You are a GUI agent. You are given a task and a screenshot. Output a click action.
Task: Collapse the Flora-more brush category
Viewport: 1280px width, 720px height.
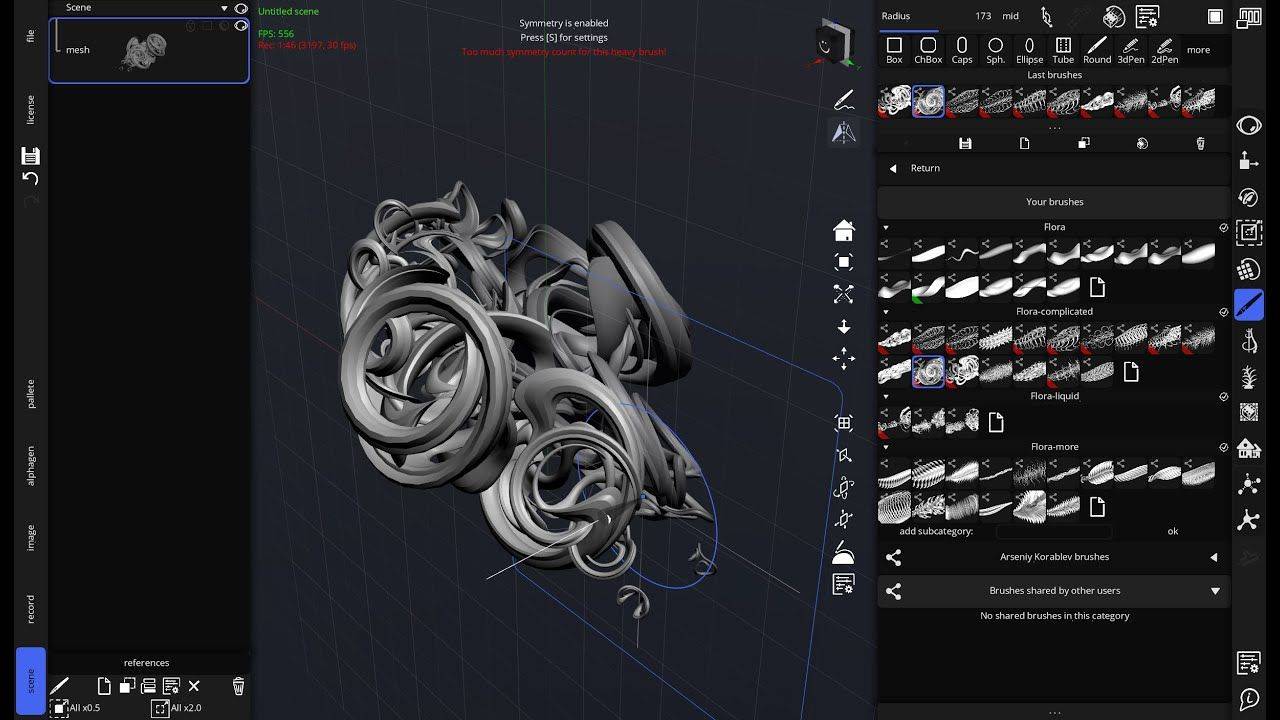(886, 448)
